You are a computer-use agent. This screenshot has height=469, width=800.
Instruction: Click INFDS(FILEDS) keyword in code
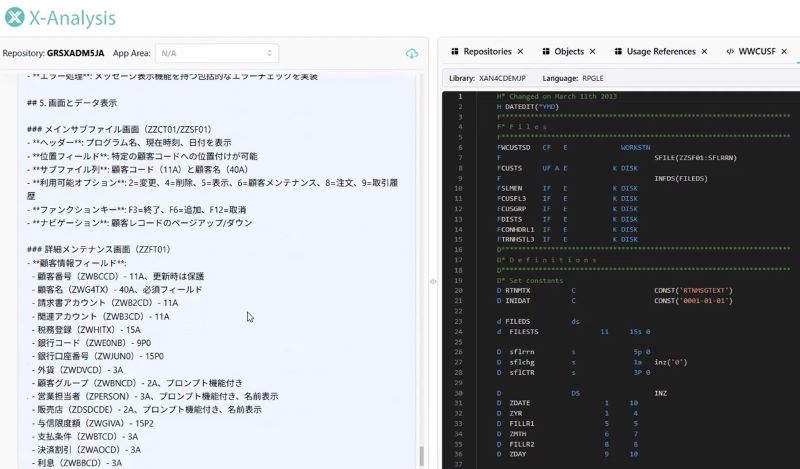tap(681, 179)
